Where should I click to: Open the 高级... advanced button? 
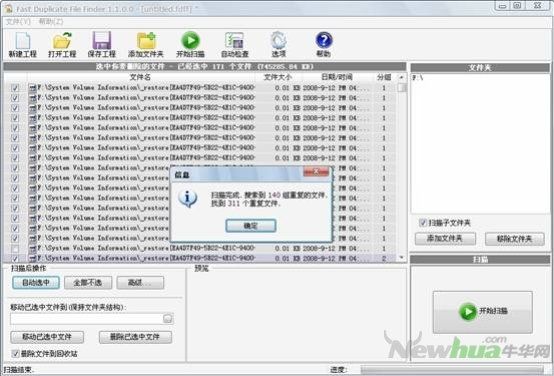pyautogui.click(x=140, y=283)
